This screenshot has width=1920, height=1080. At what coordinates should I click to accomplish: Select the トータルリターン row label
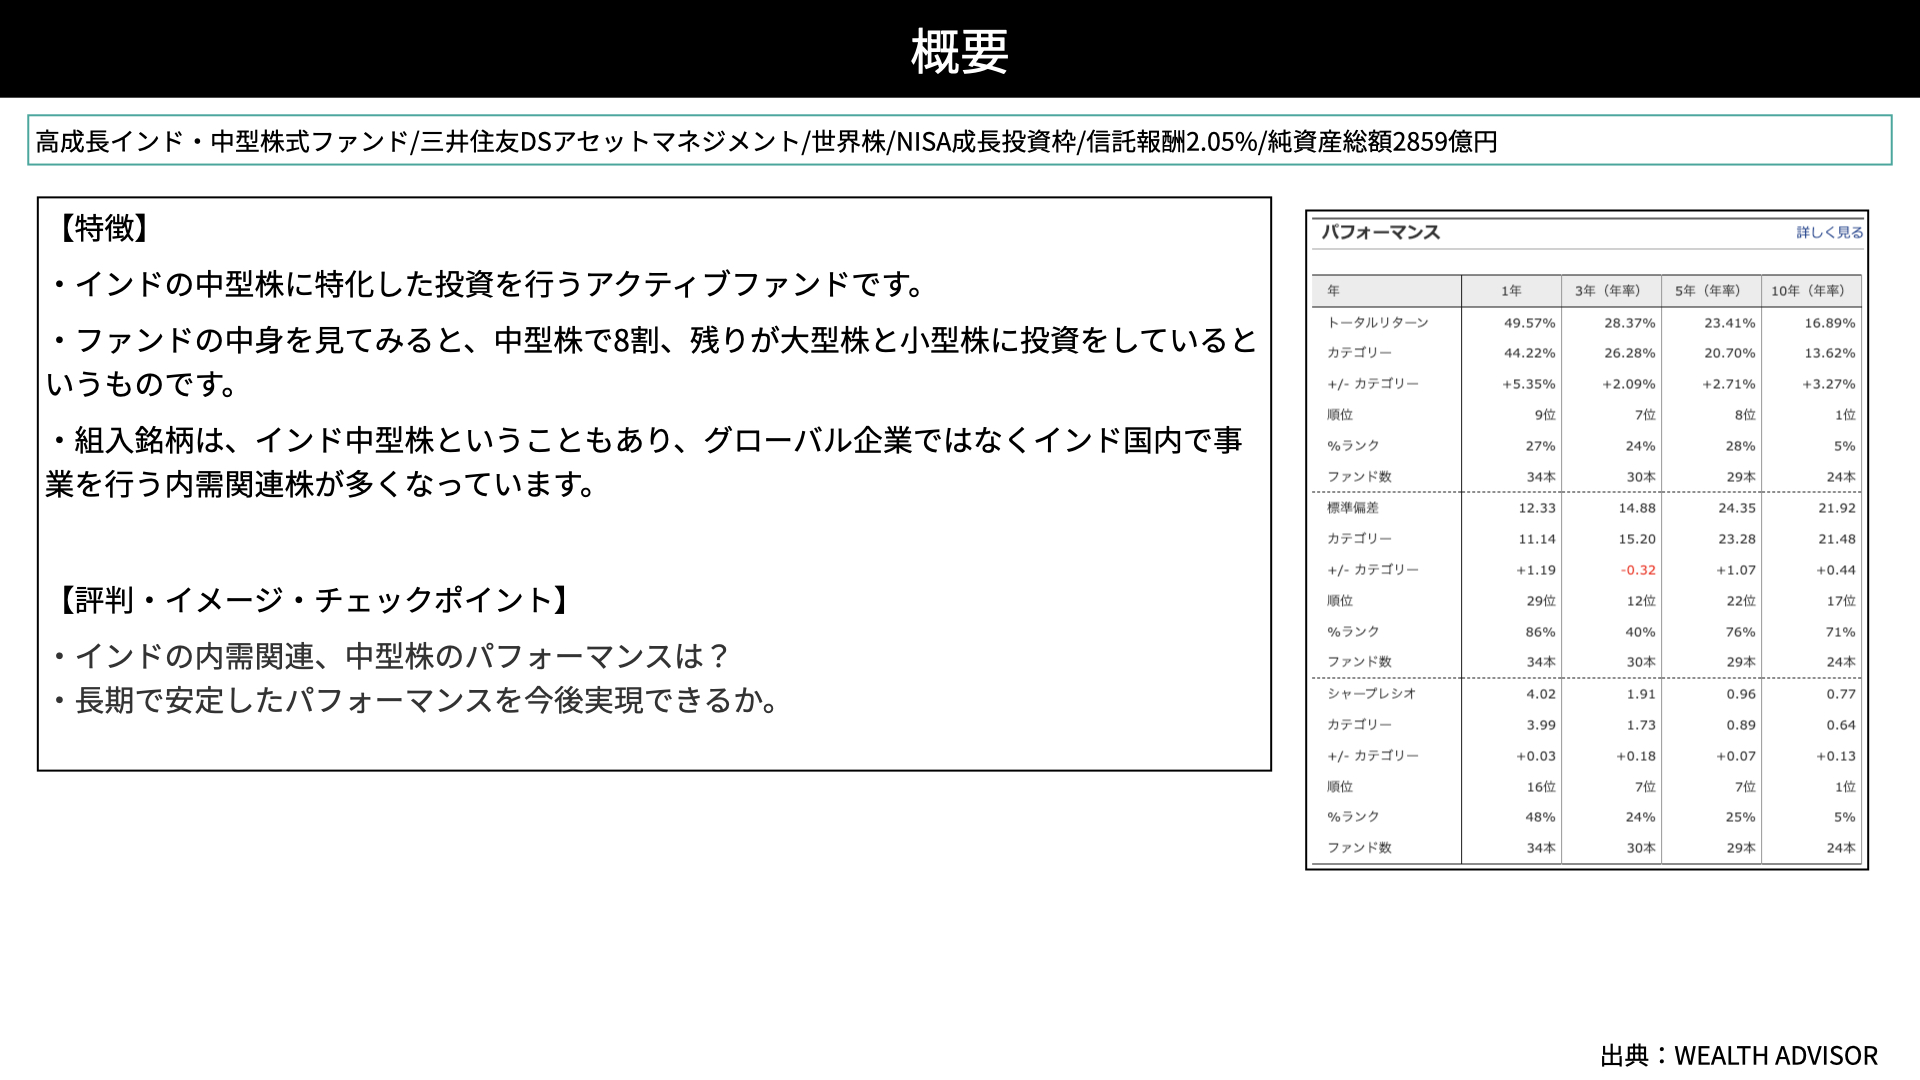[x=1378, y=323]
